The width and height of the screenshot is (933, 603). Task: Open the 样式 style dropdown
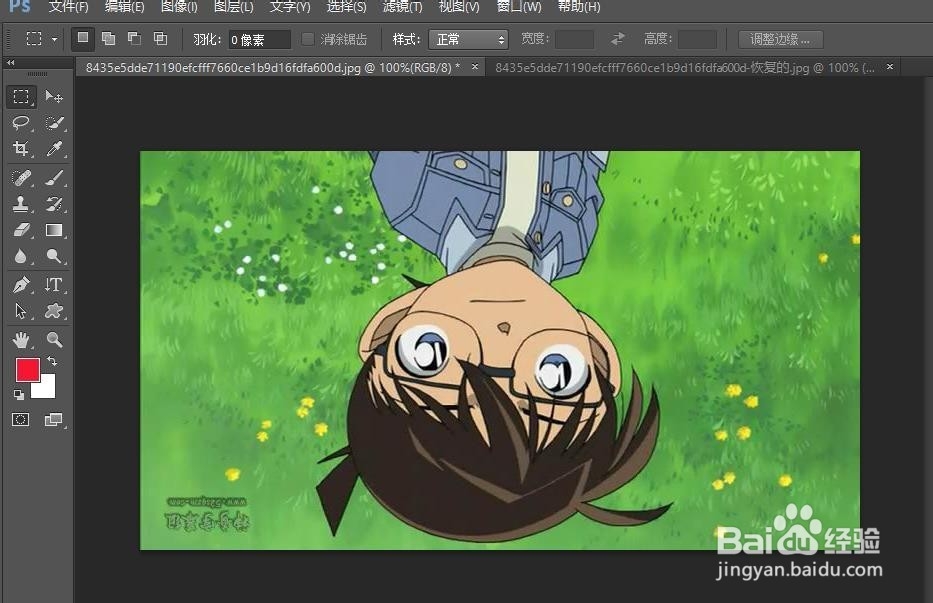[468, 39]
